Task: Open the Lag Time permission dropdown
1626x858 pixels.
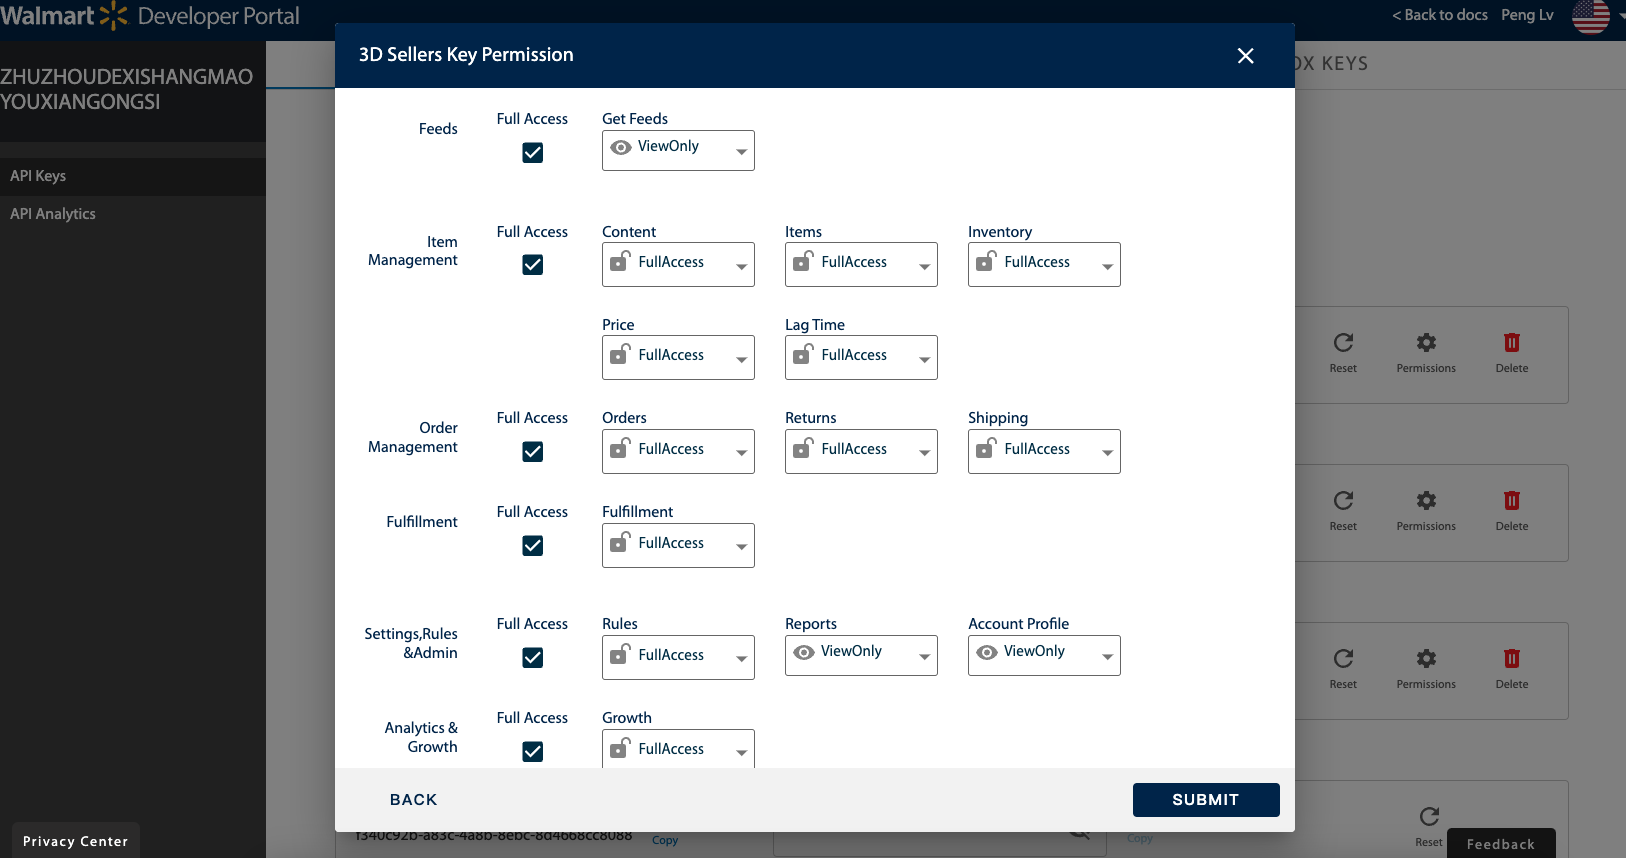Action: pyautogui.click(x=861, y=357)
